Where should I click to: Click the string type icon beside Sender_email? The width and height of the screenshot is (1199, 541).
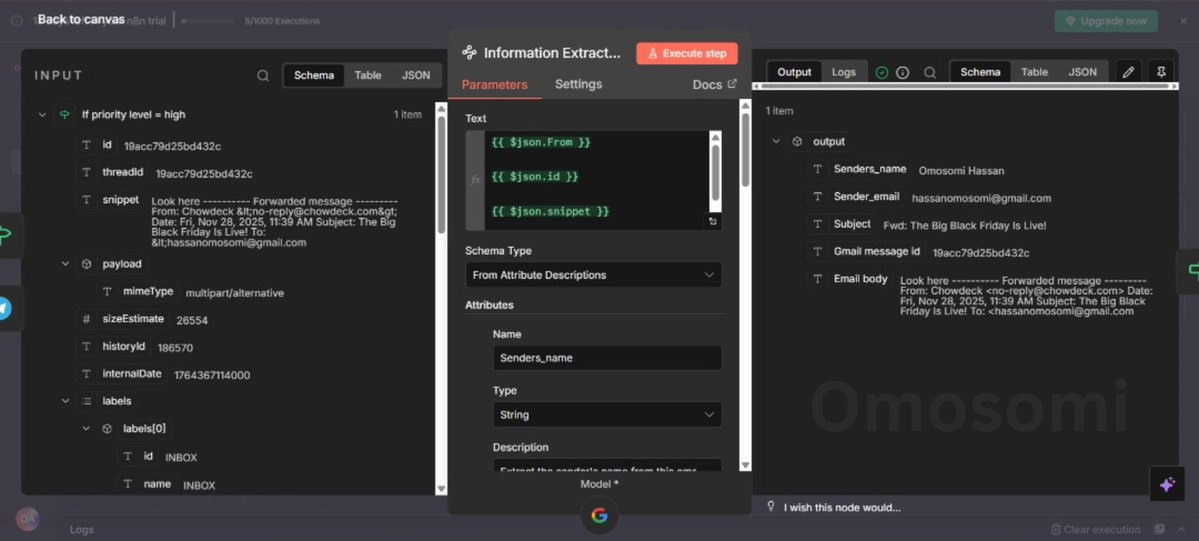[x=817, y=197]
